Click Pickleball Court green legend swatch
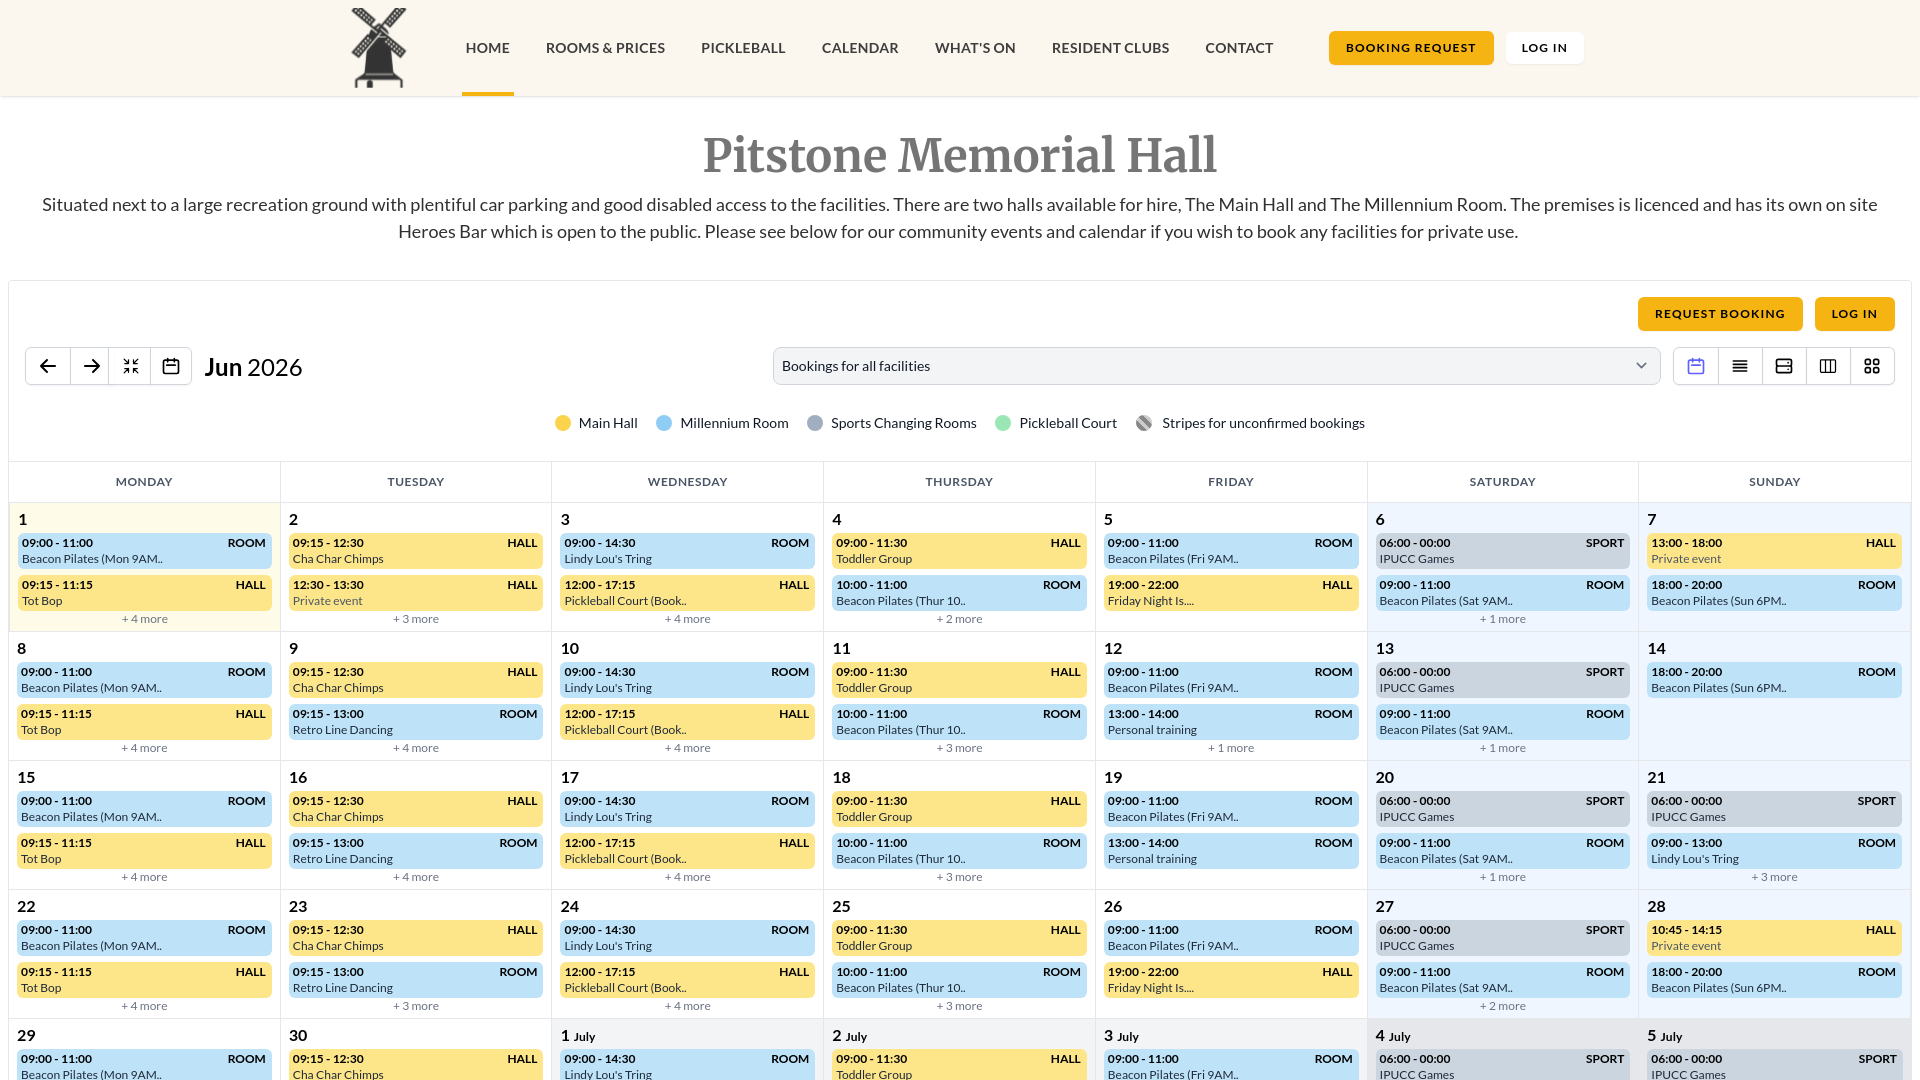This screenshot has width=1920, height=1080. pos(1003,423)
